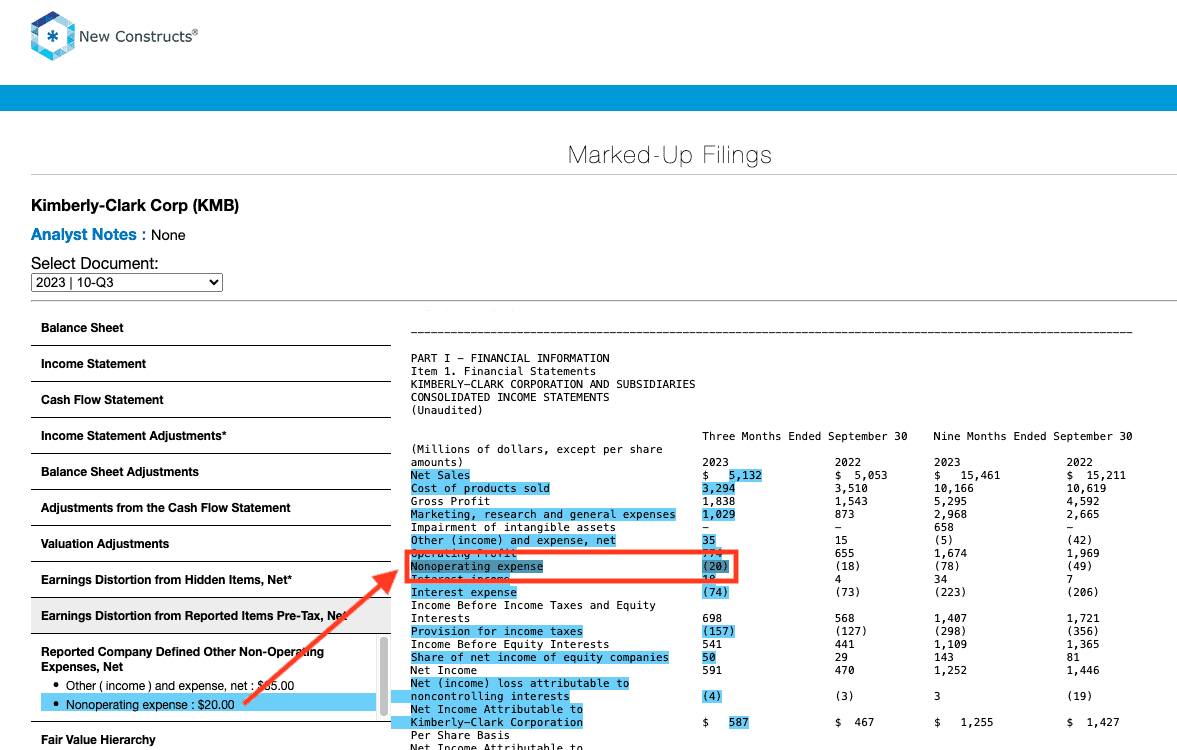
Task: Expand Valuation Adjustments section
Action: tap(210, 544)
